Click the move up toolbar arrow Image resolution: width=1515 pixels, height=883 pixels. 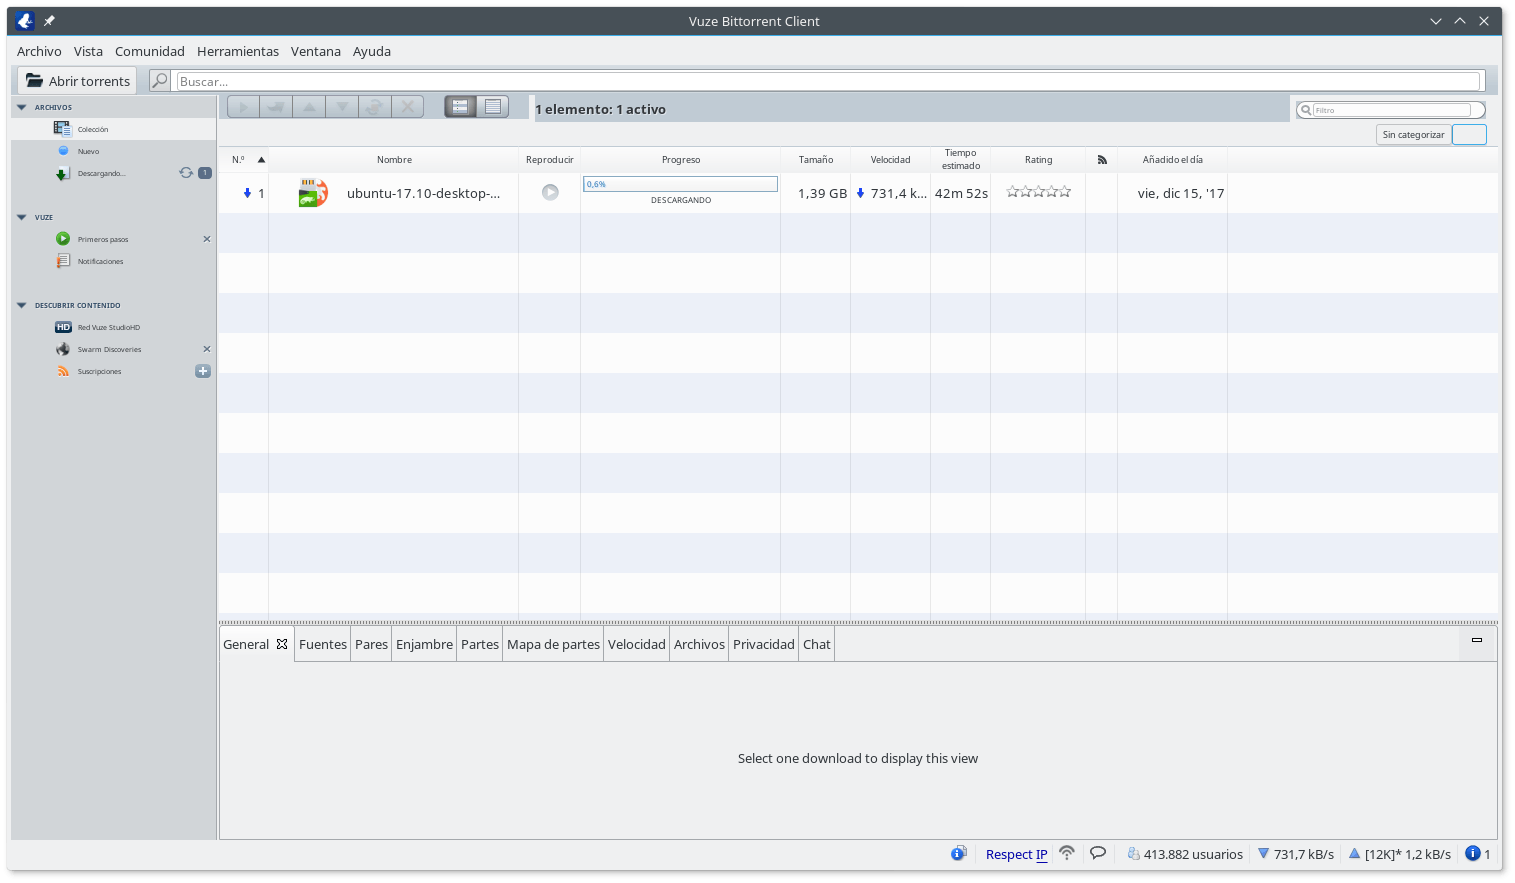point(309,107)
